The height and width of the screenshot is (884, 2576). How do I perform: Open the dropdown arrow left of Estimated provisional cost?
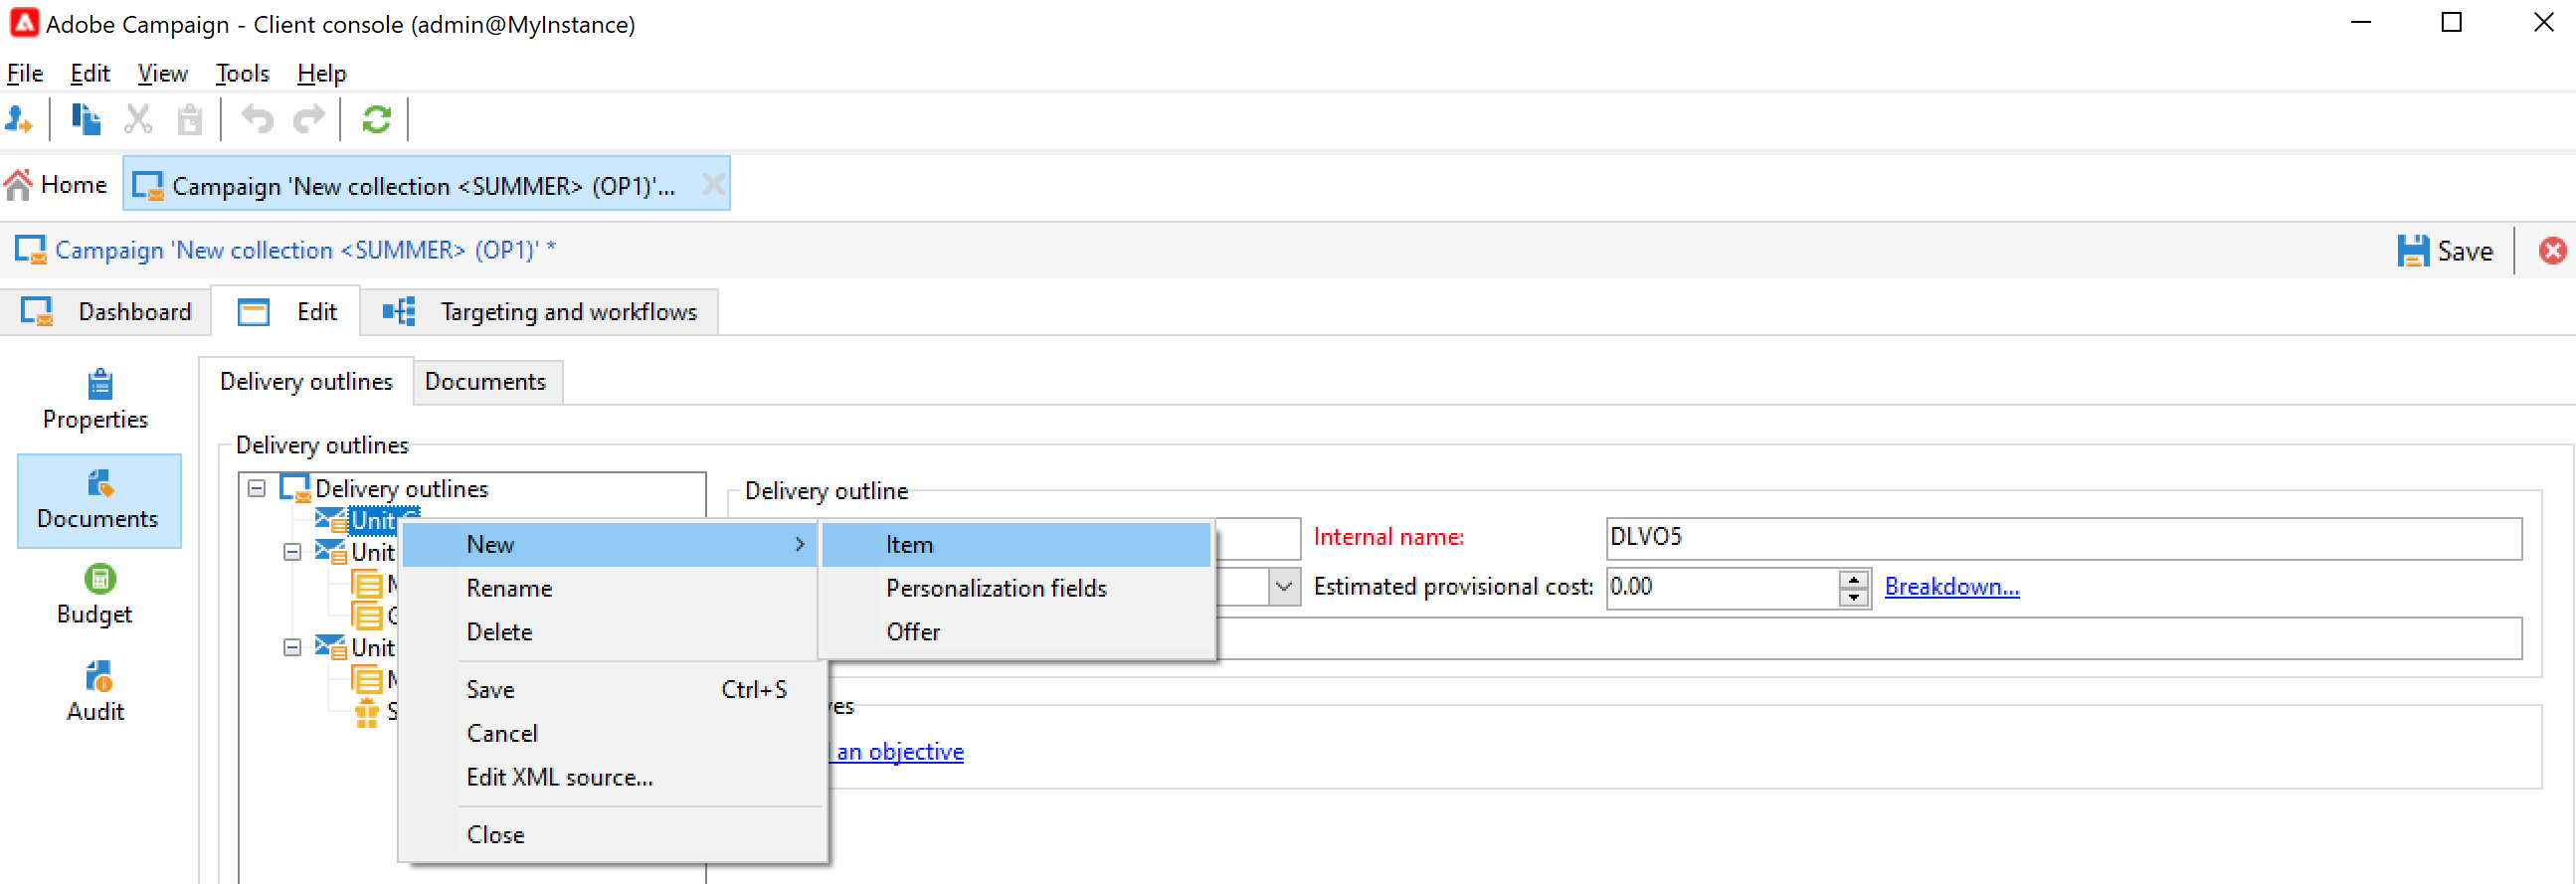pyautogui.click(x=1284, y=588)
